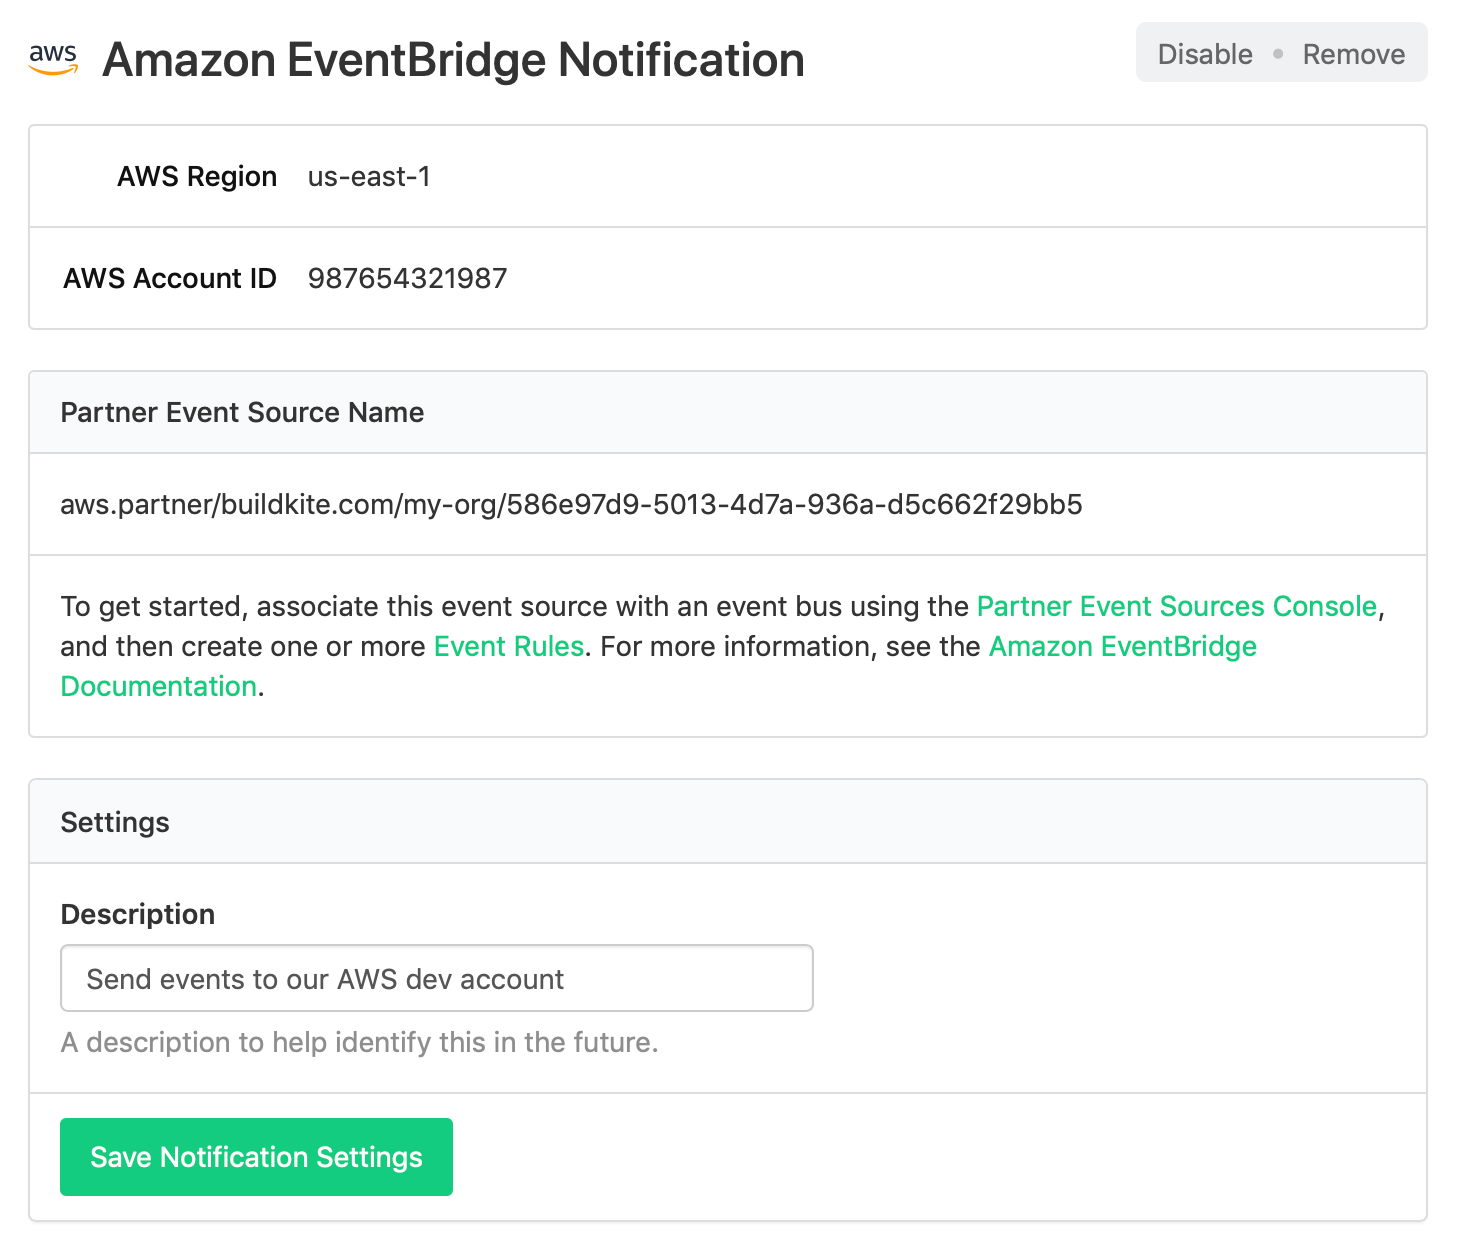Click the AWS logo icon
The image size is (1458, 1254).
52,60
